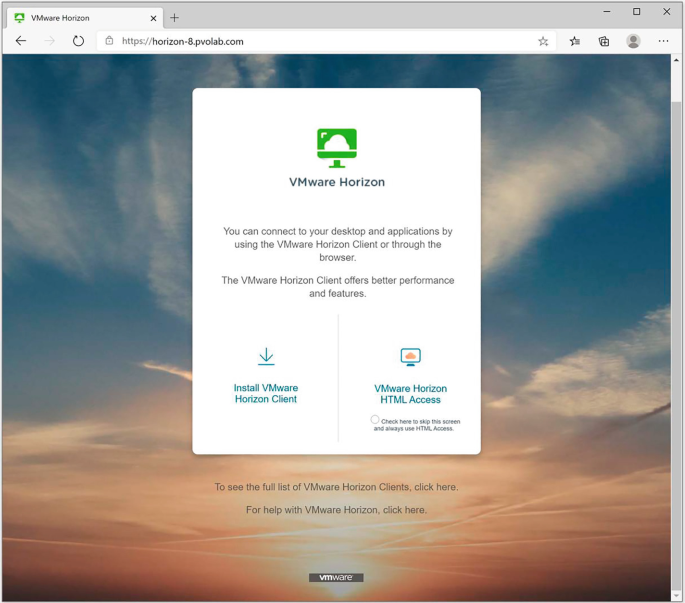Check the always use HTML Access checkbox

pyautogui.click(x=375, y=420)
